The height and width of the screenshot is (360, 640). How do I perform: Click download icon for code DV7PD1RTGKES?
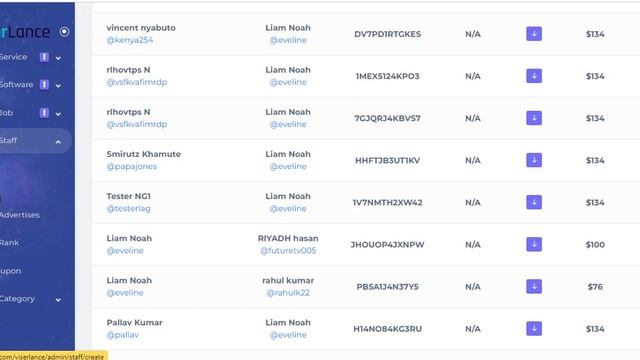534,34
